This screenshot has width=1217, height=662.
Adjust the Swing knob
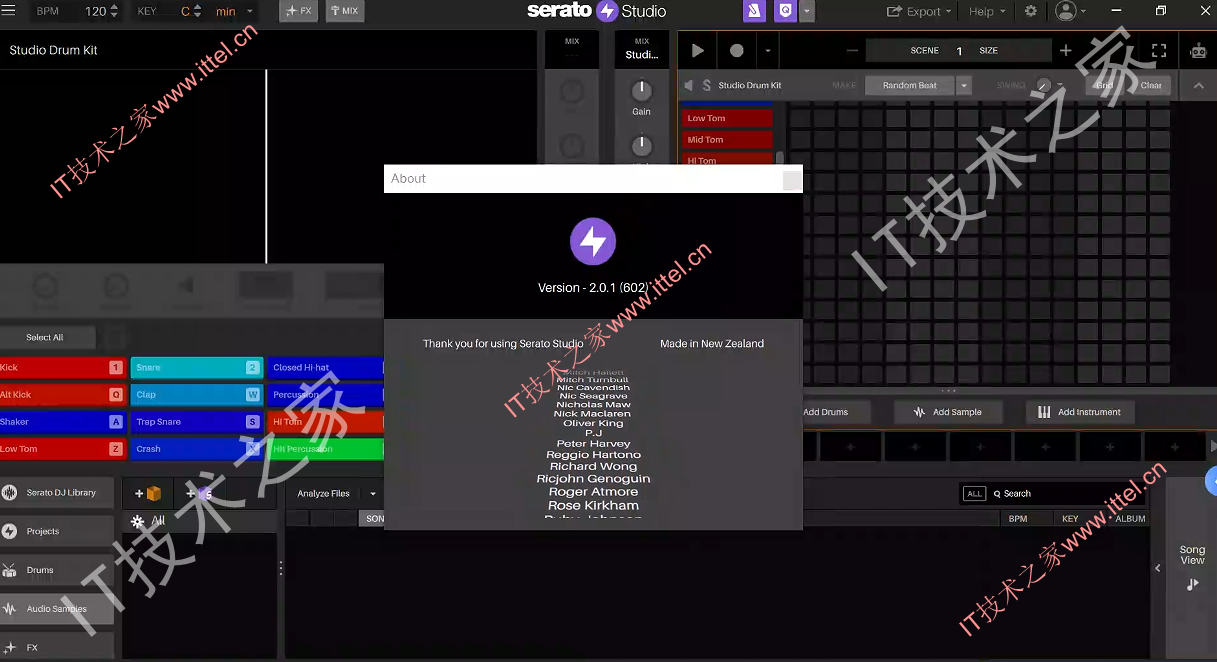coord(1044,85)
